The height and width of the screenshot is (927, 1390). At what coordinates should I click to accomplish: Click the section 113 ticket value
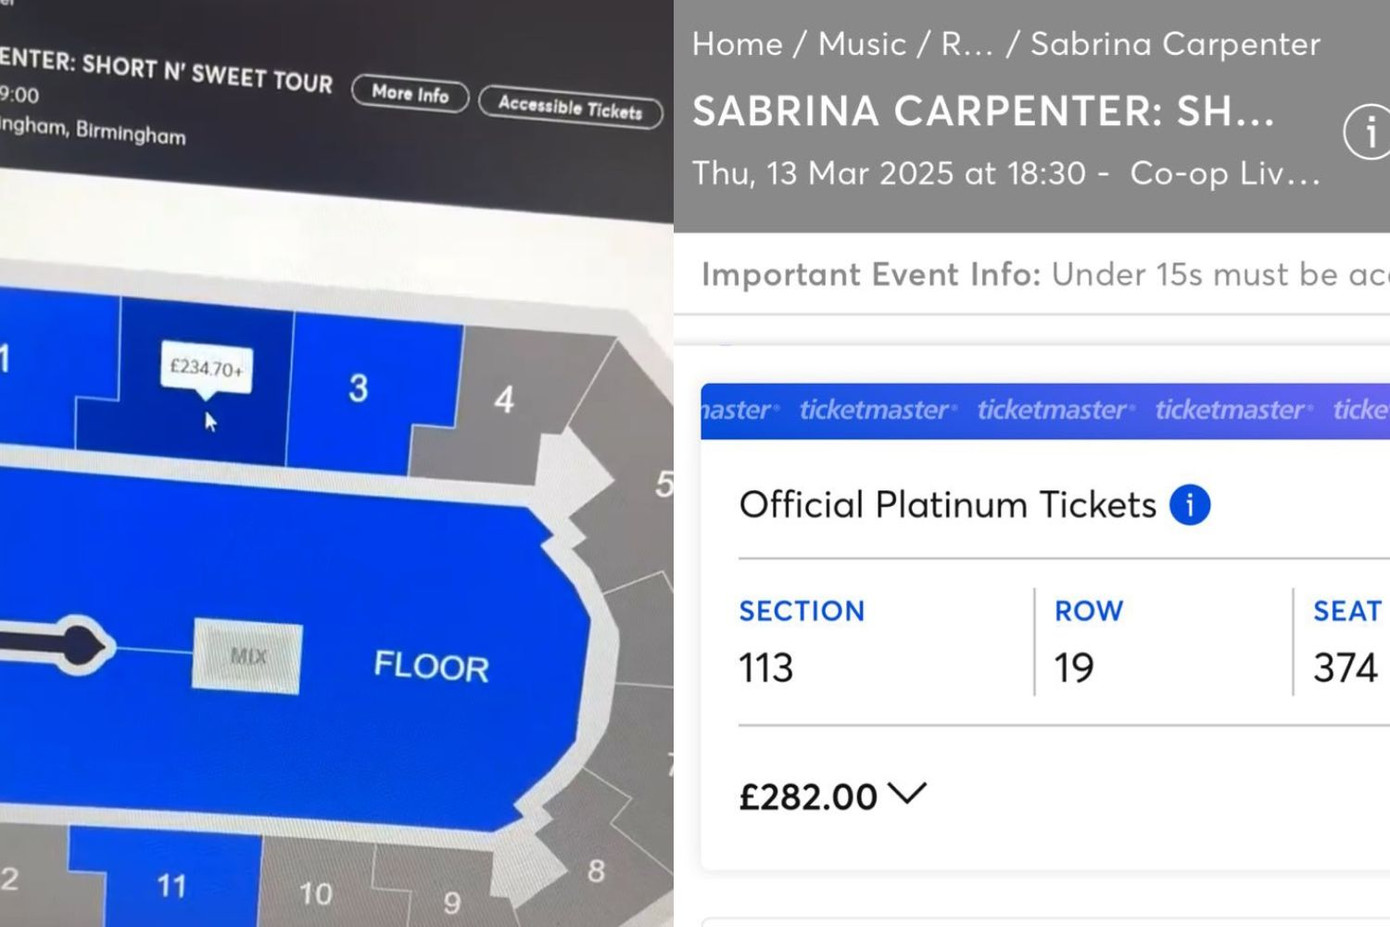coord(766,668)
